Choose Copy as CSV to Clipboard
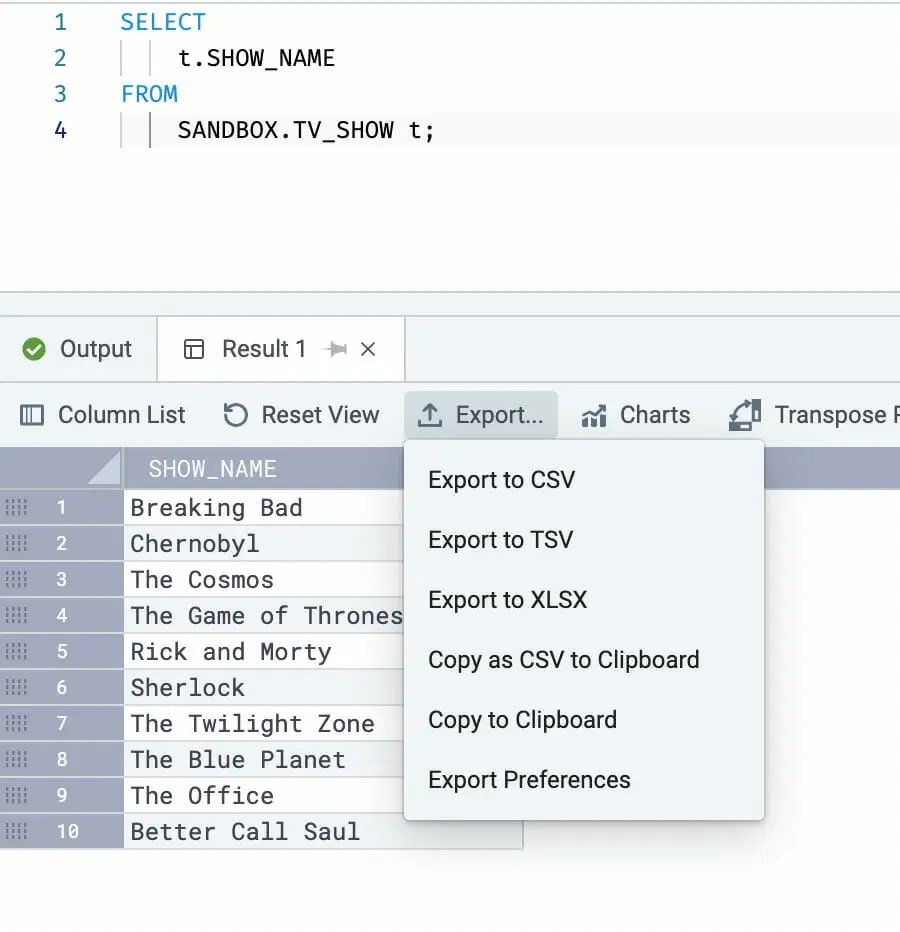Viewport: 900px width, 932px height. tap(563, 660)
